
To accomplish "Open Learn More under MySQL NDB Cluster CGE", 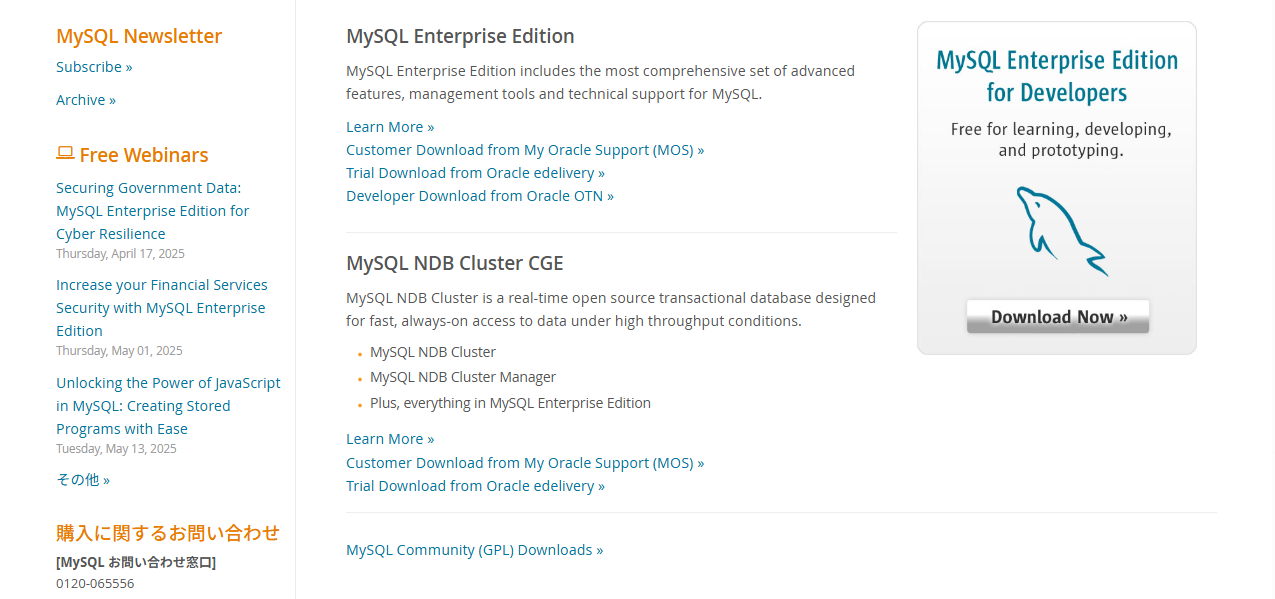I will (389, 438).
